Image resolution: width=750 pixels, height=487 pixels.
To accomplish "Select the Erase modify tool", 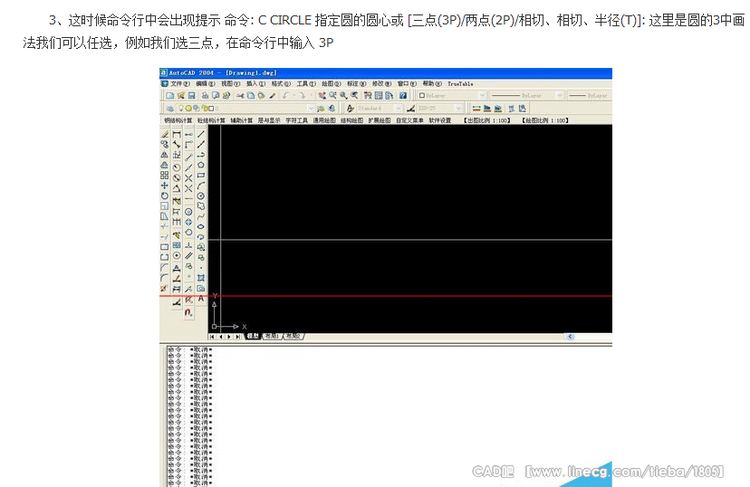I will 165,134.
